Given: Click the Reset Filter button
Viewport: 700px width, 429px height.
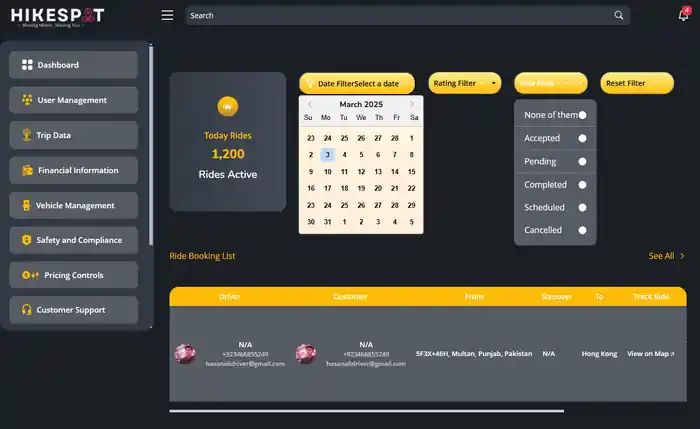Looking at the screenshot, I should point(637,83).
